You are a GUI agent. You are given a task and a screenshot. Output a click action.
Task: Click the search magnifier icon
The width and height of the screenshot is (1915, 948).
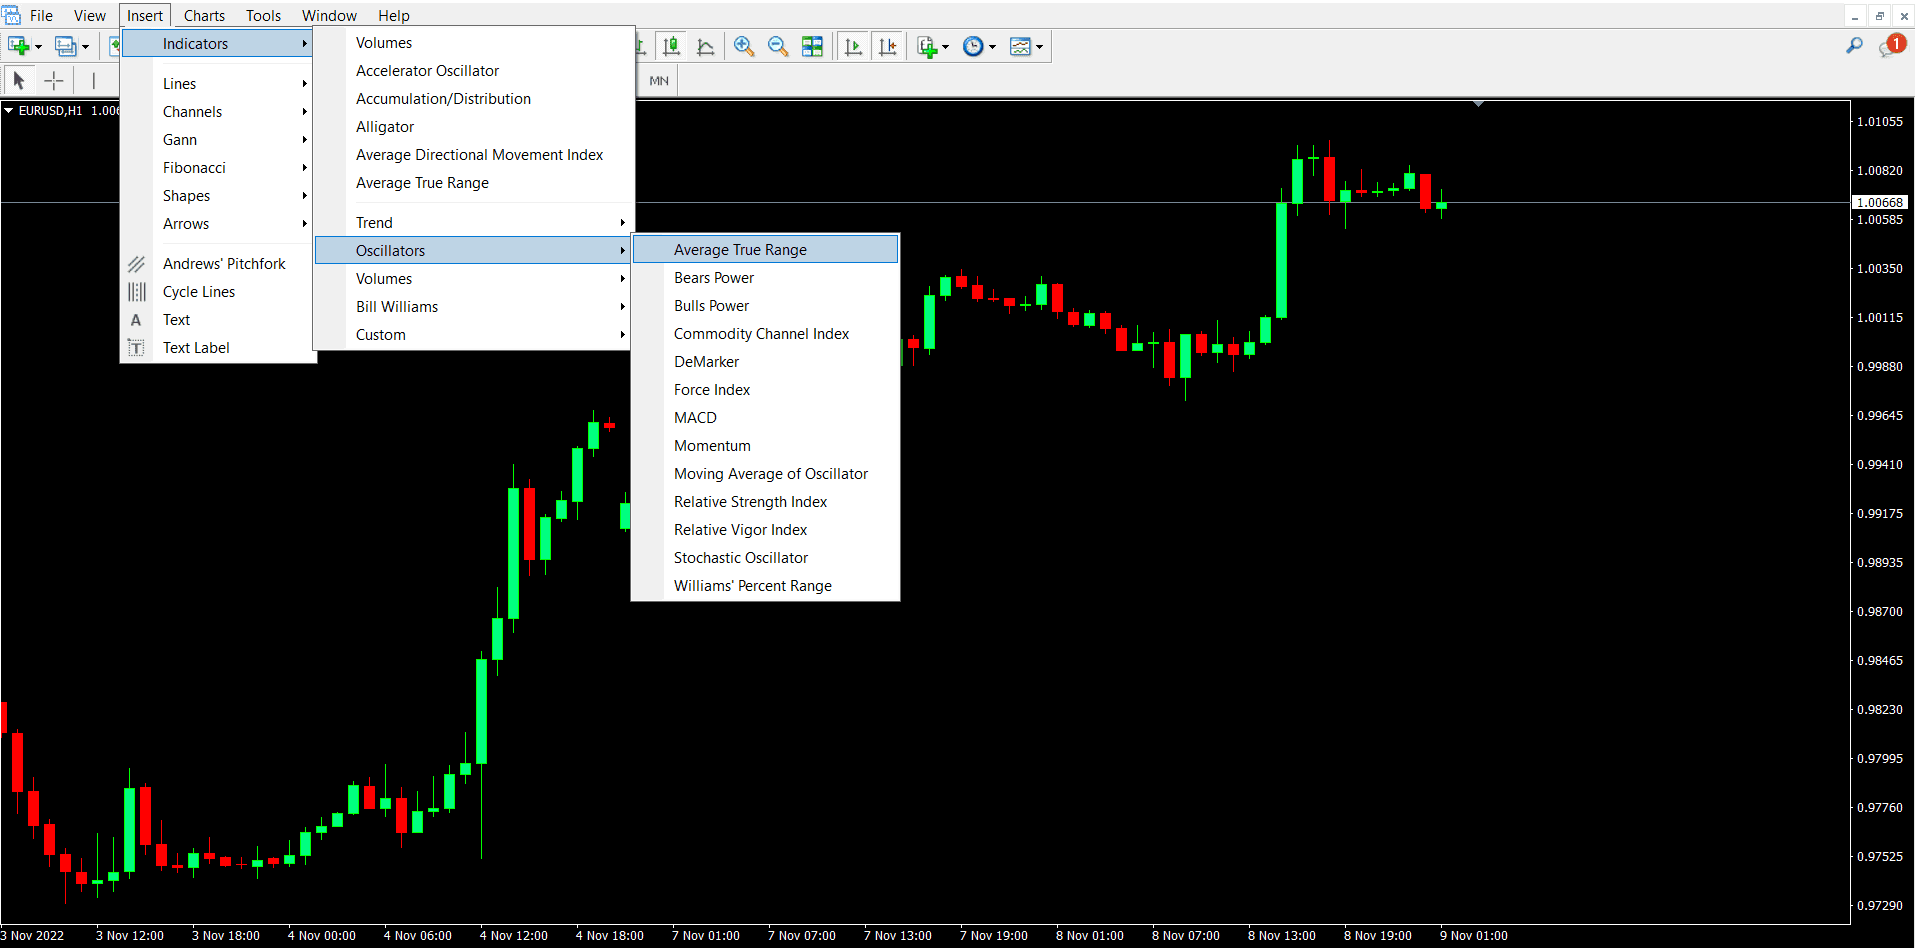(1854, 45)
